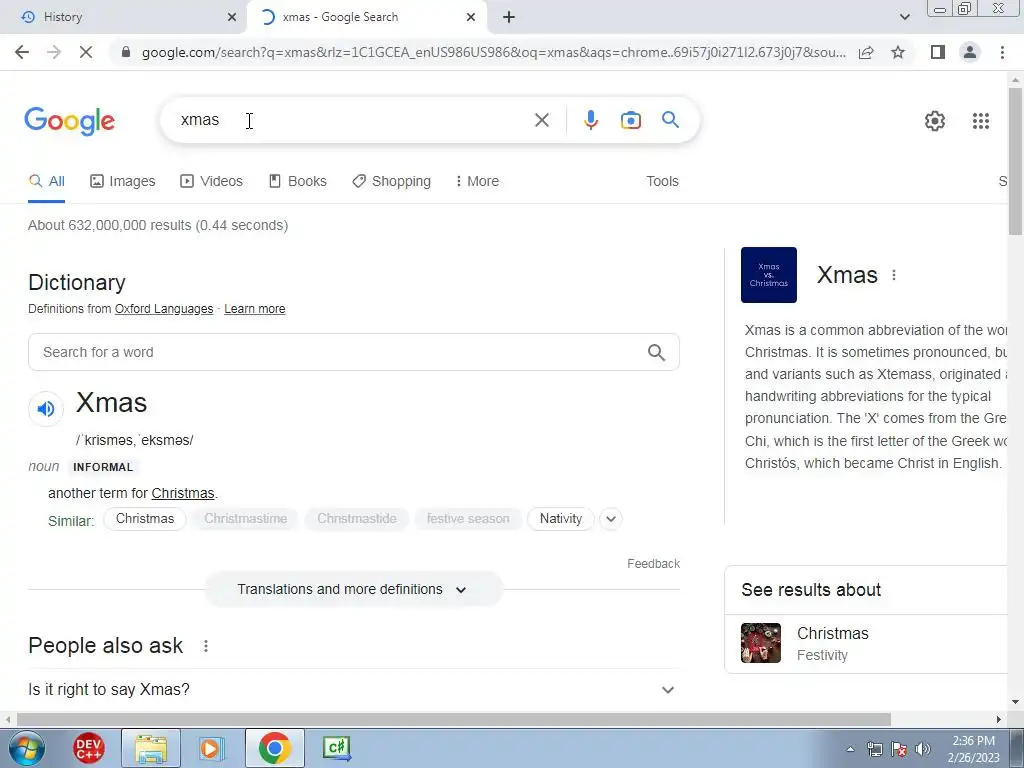Click the Google logo

click(x=70, y=121)
